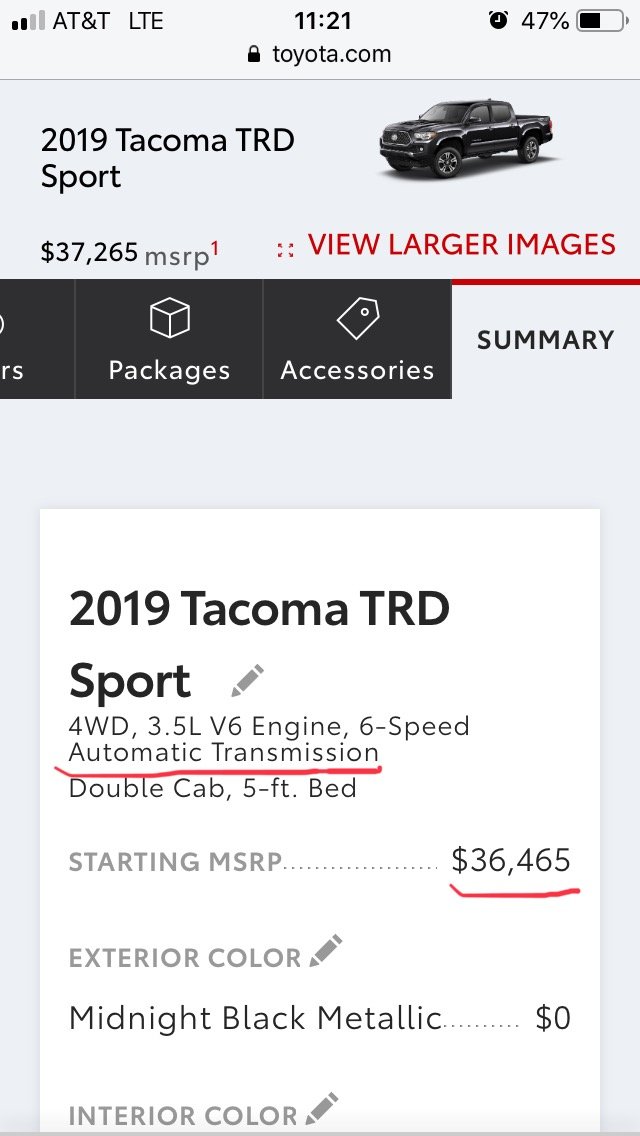Viewport: 640px width, 1136px height.
Task: Tap the toyota.com address bar
Action: tap(320, 54)
